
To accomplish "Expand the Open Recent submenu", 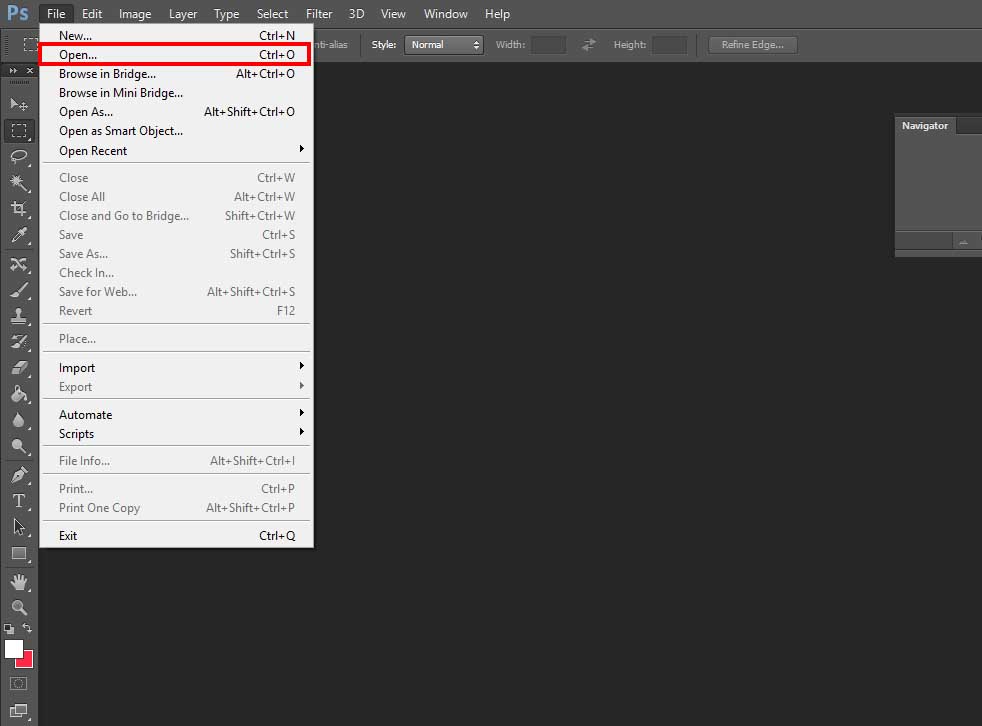I will point(177,150).
